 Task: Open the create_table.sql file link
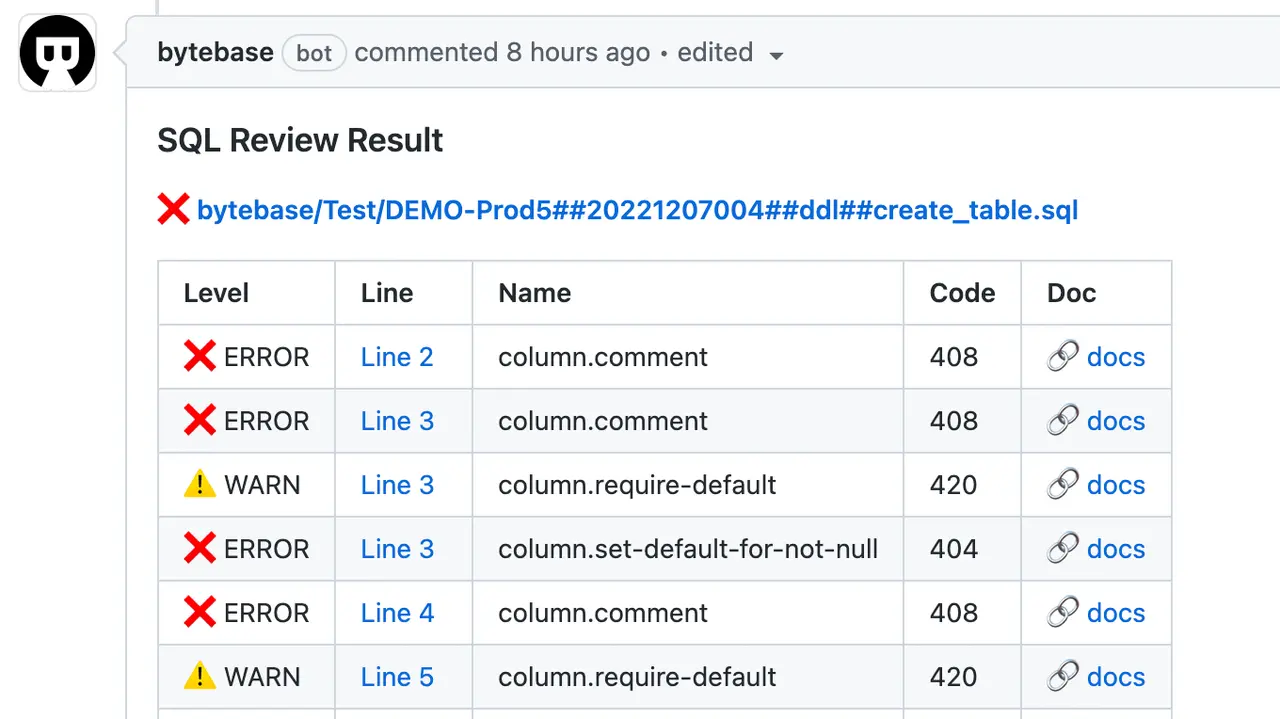coord(637,210)
